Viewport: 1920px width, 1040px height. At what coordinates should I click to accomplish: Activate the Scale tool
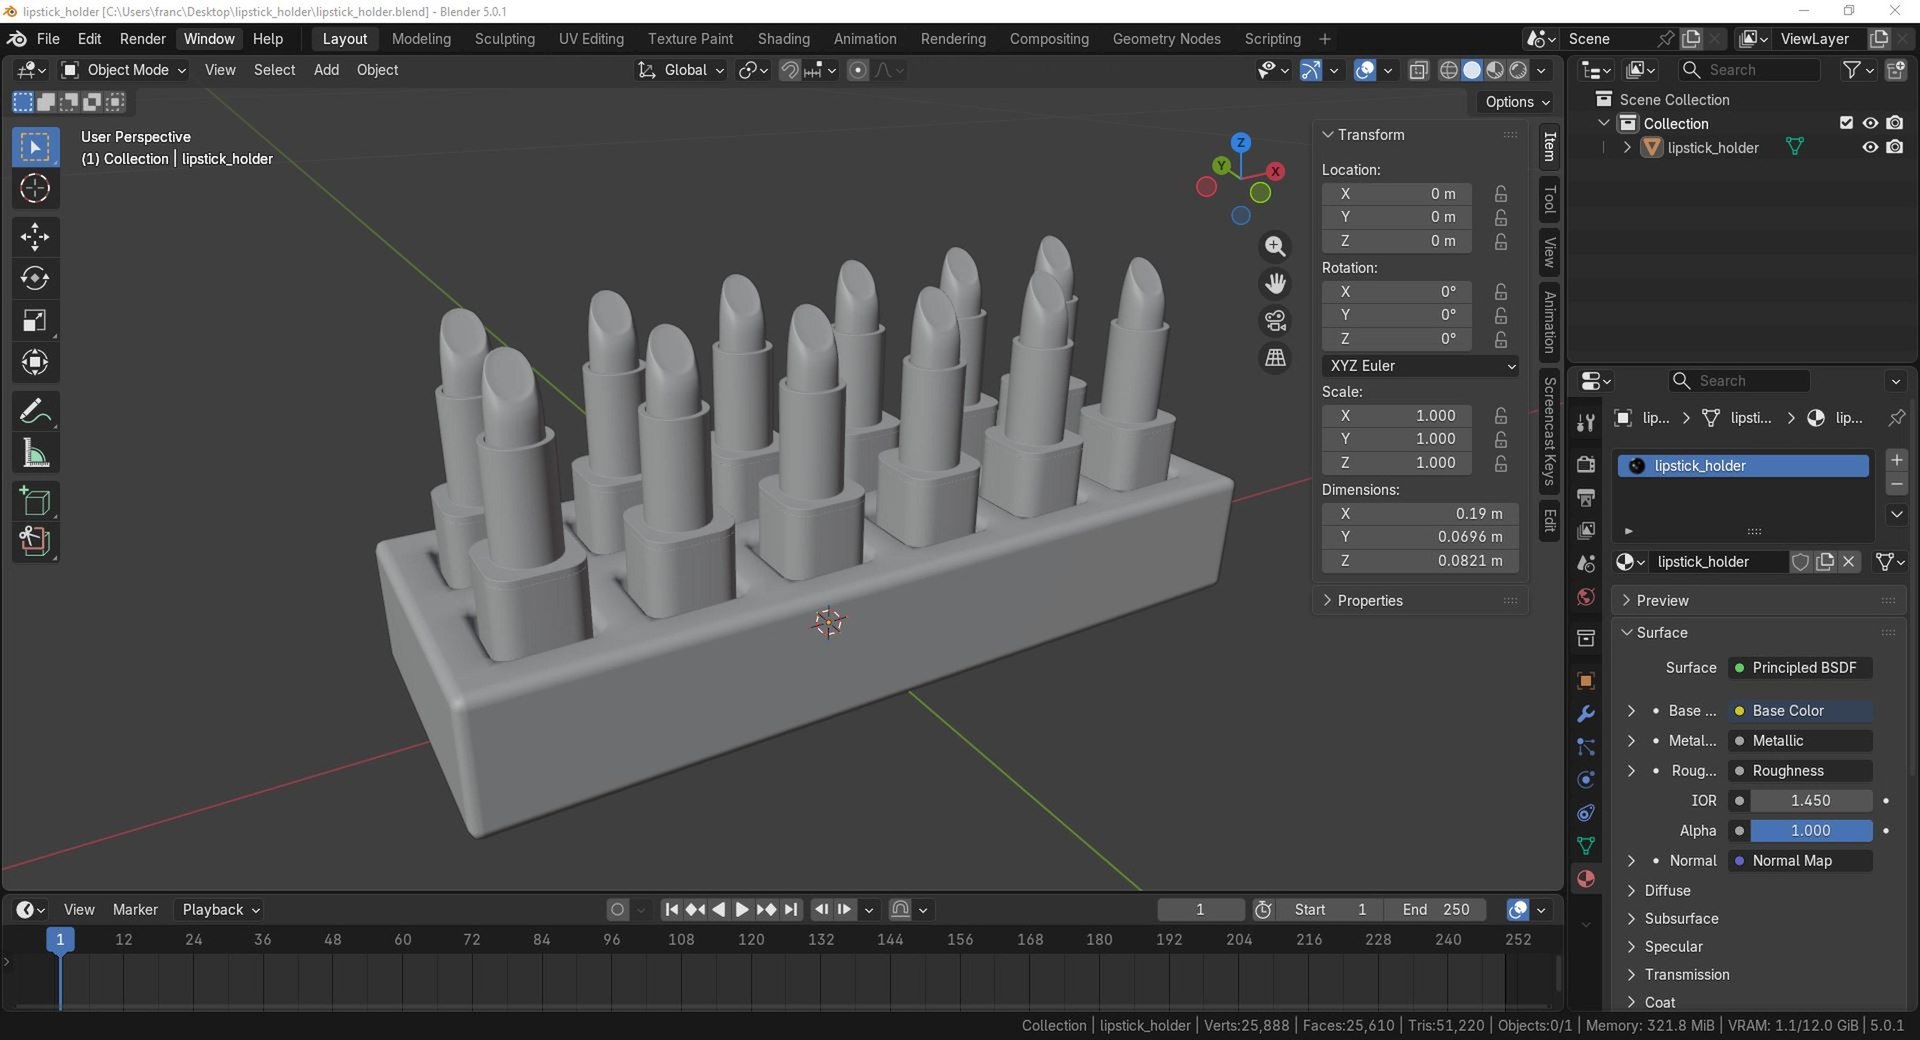[35, 321]
